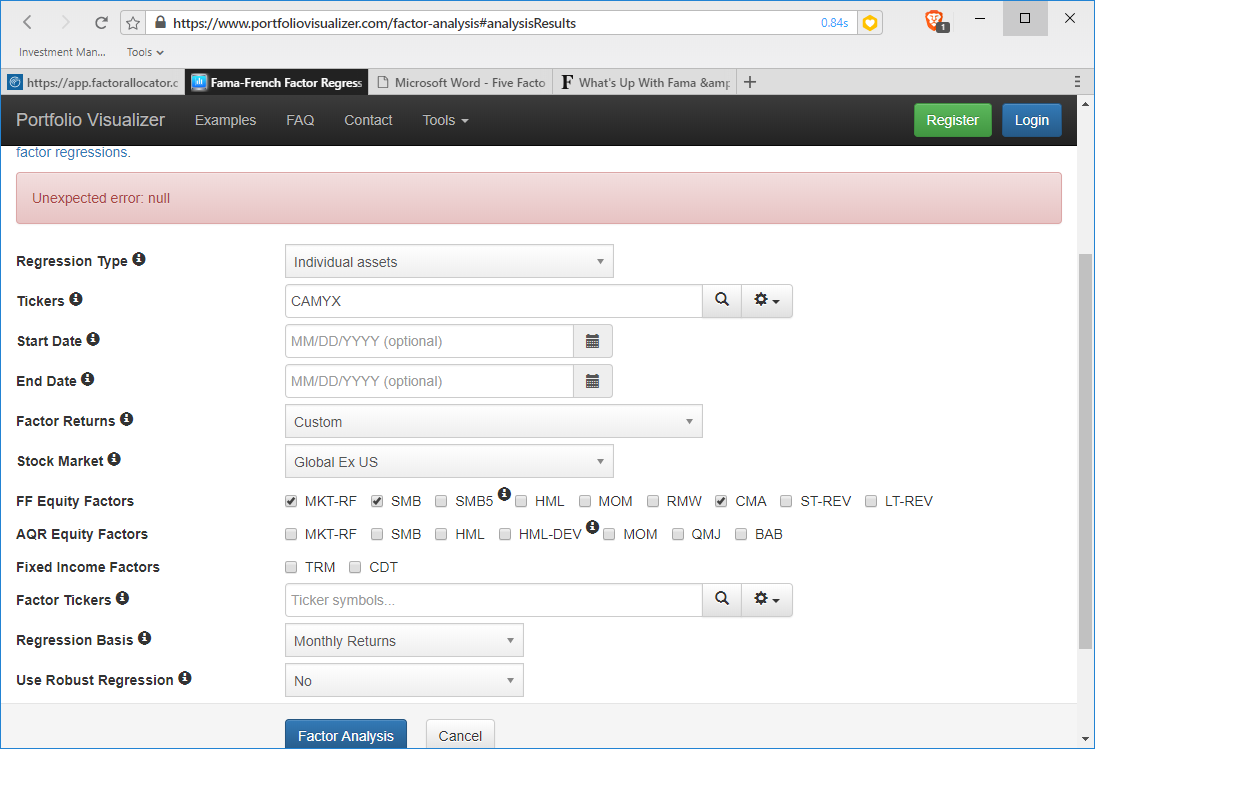Screen dimensions: 1240x798
Task: Click the orange shield icon in address bar
Action: pos(870,23)
